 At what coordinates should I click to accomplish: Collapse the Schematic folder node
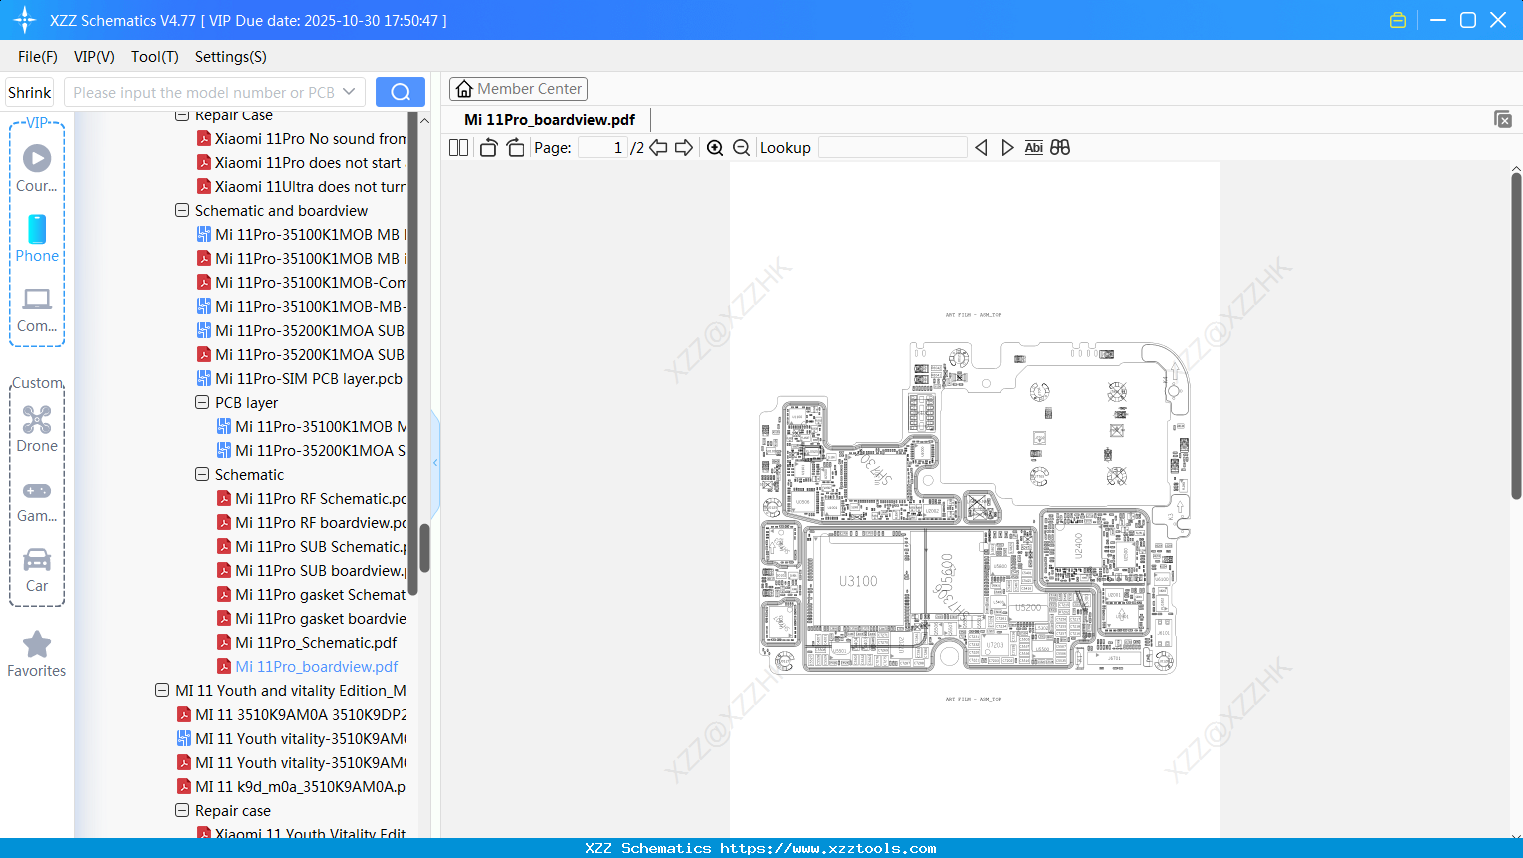[x=202, y=474]
